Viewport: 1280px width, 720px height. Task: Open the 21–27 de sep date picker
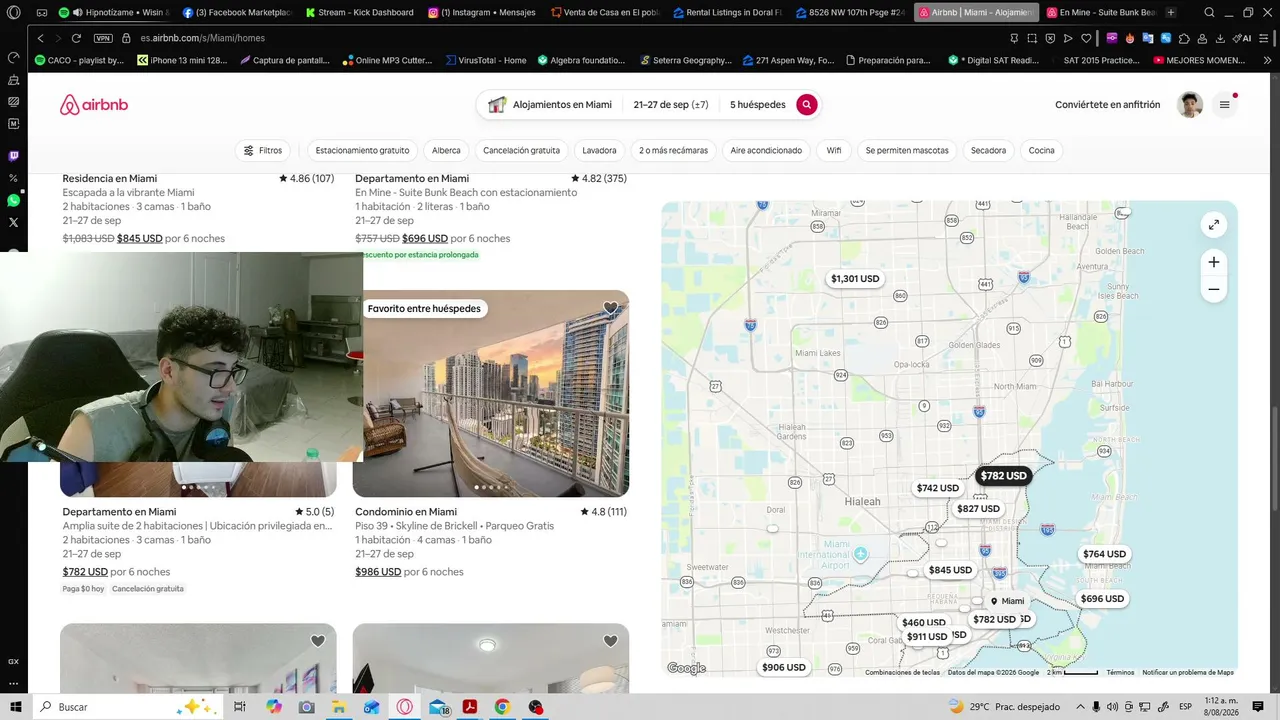coord(671,105)
